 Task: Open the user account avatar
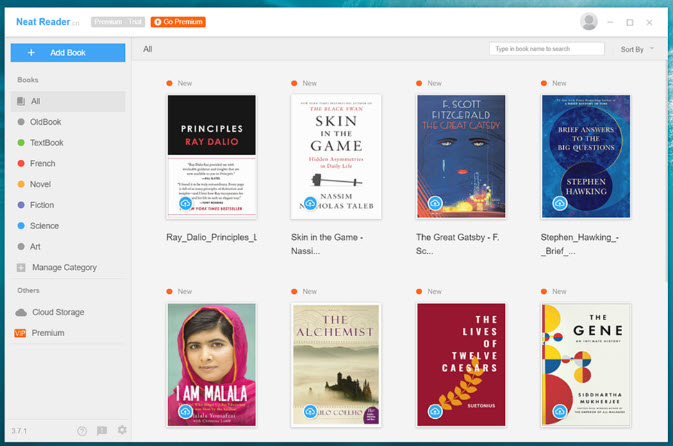(589, 22)
